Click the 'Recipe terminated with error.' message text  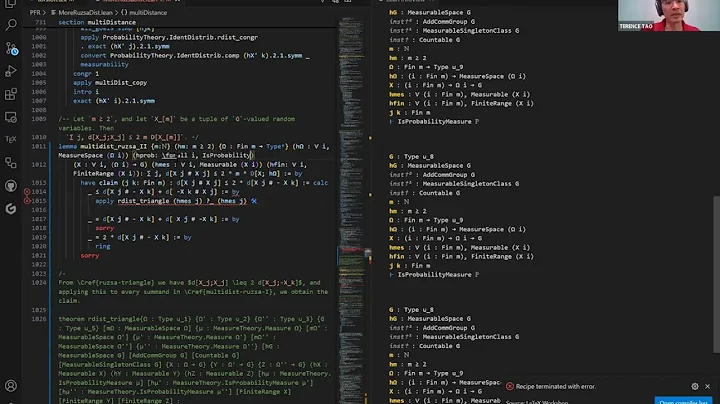[x=556, y=387]
